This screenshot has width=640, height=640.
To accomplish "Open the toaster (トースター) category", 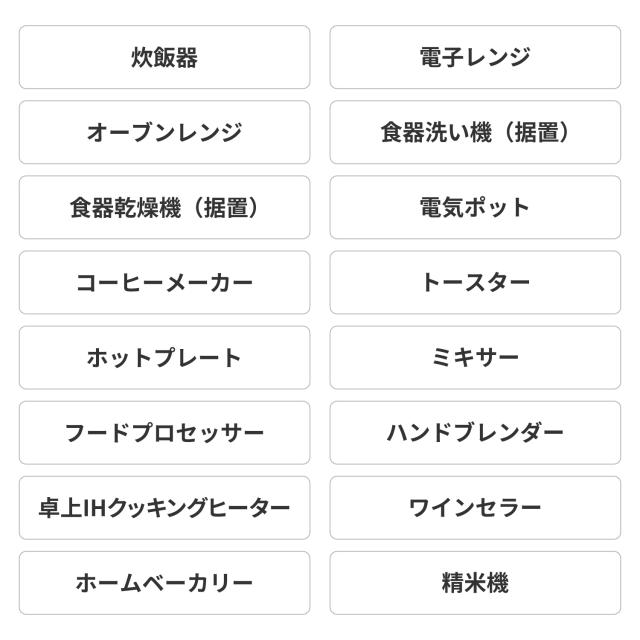I will click(475, 283).
